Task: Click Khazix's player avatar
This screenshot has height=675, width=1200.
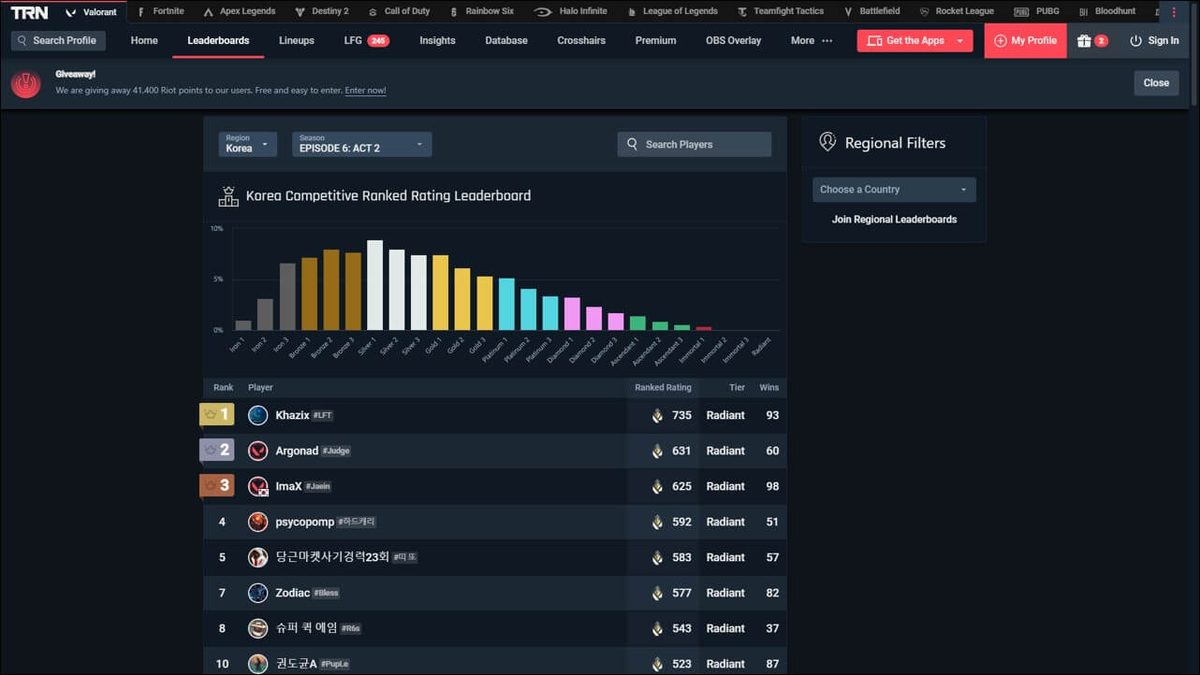Action: pos(258,415)
